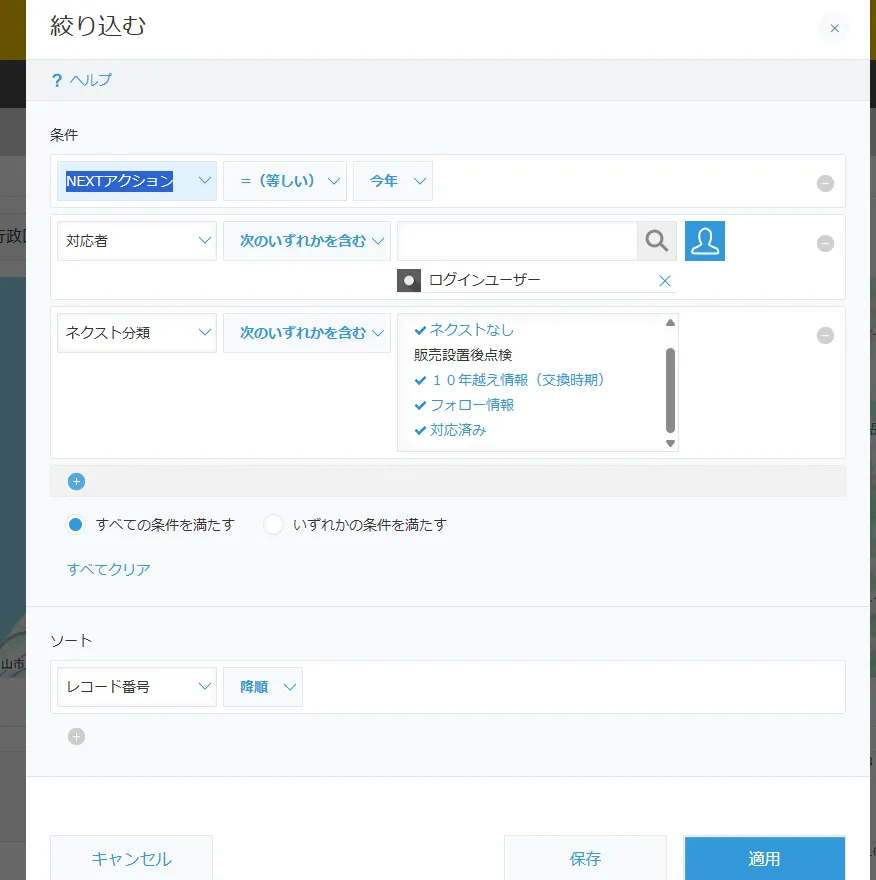Remove the 対応者 condition row

pos(825,243)
